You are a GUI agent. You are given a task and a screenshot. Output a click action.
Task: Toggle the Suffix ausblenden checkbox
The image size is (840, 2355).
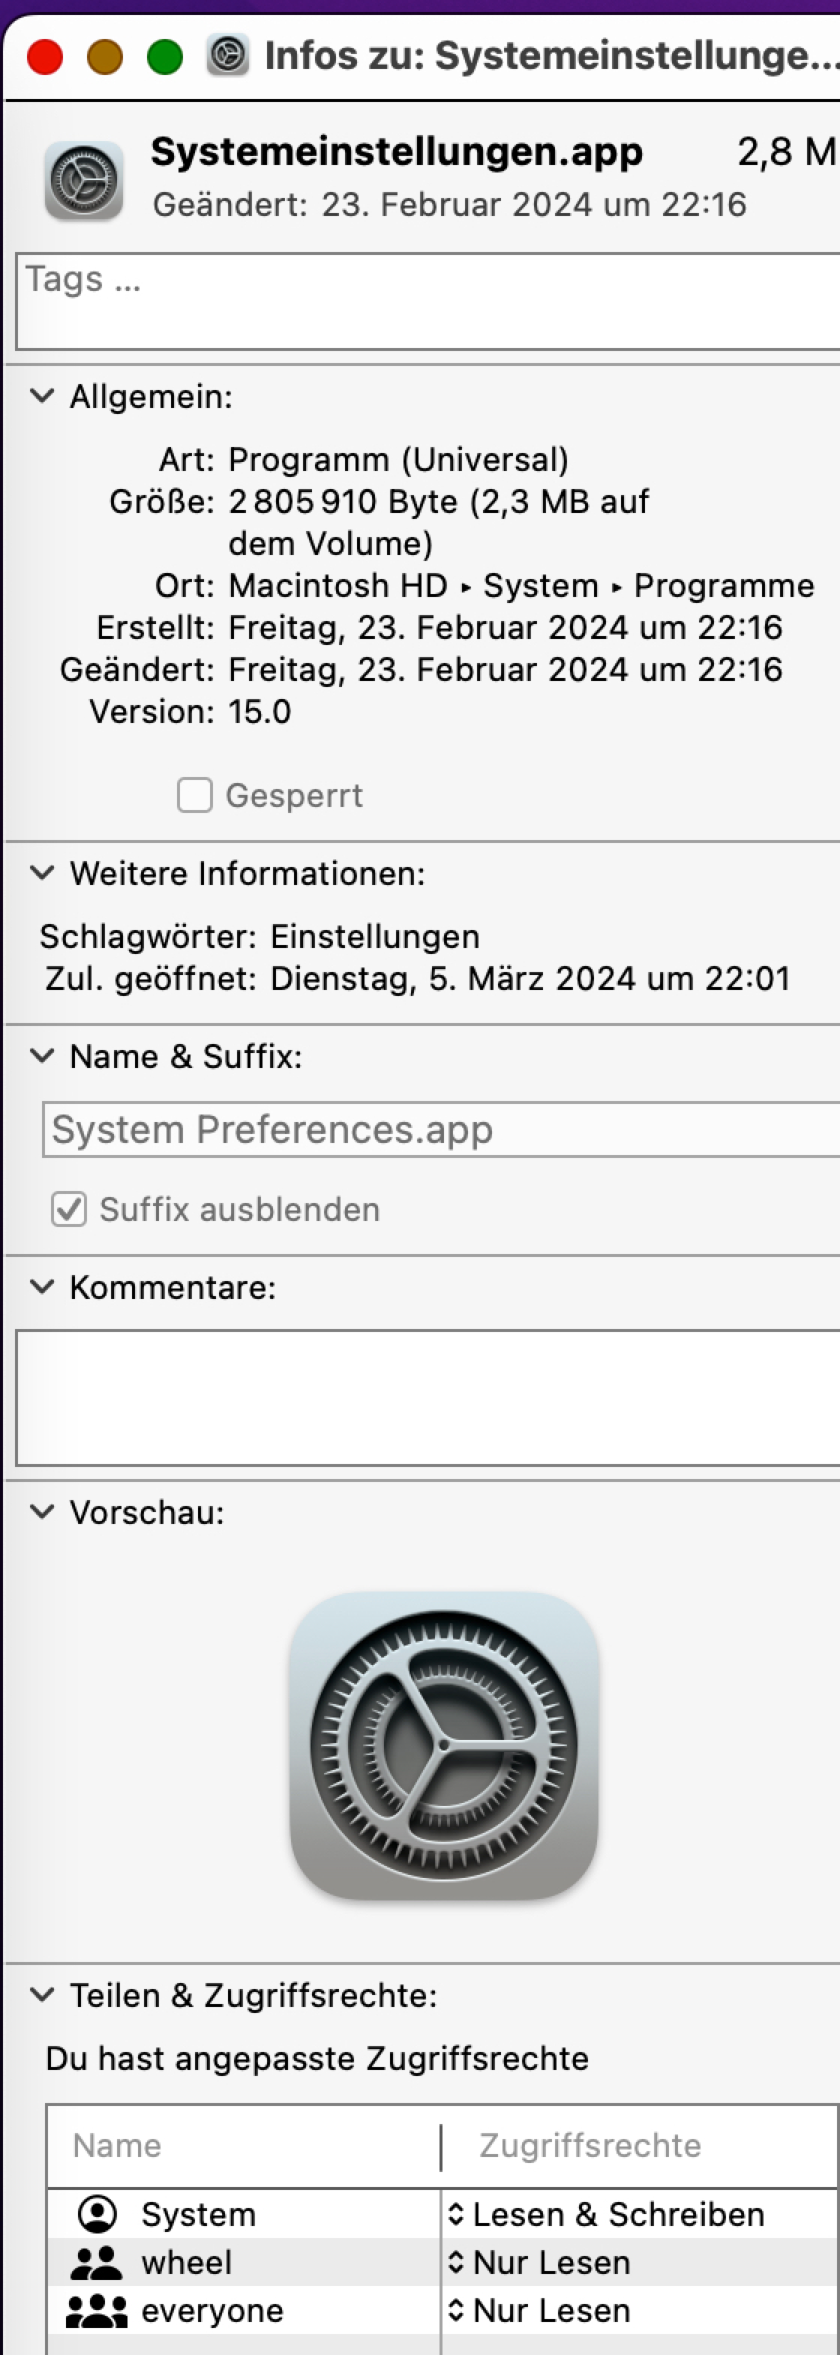(69, 1209)
